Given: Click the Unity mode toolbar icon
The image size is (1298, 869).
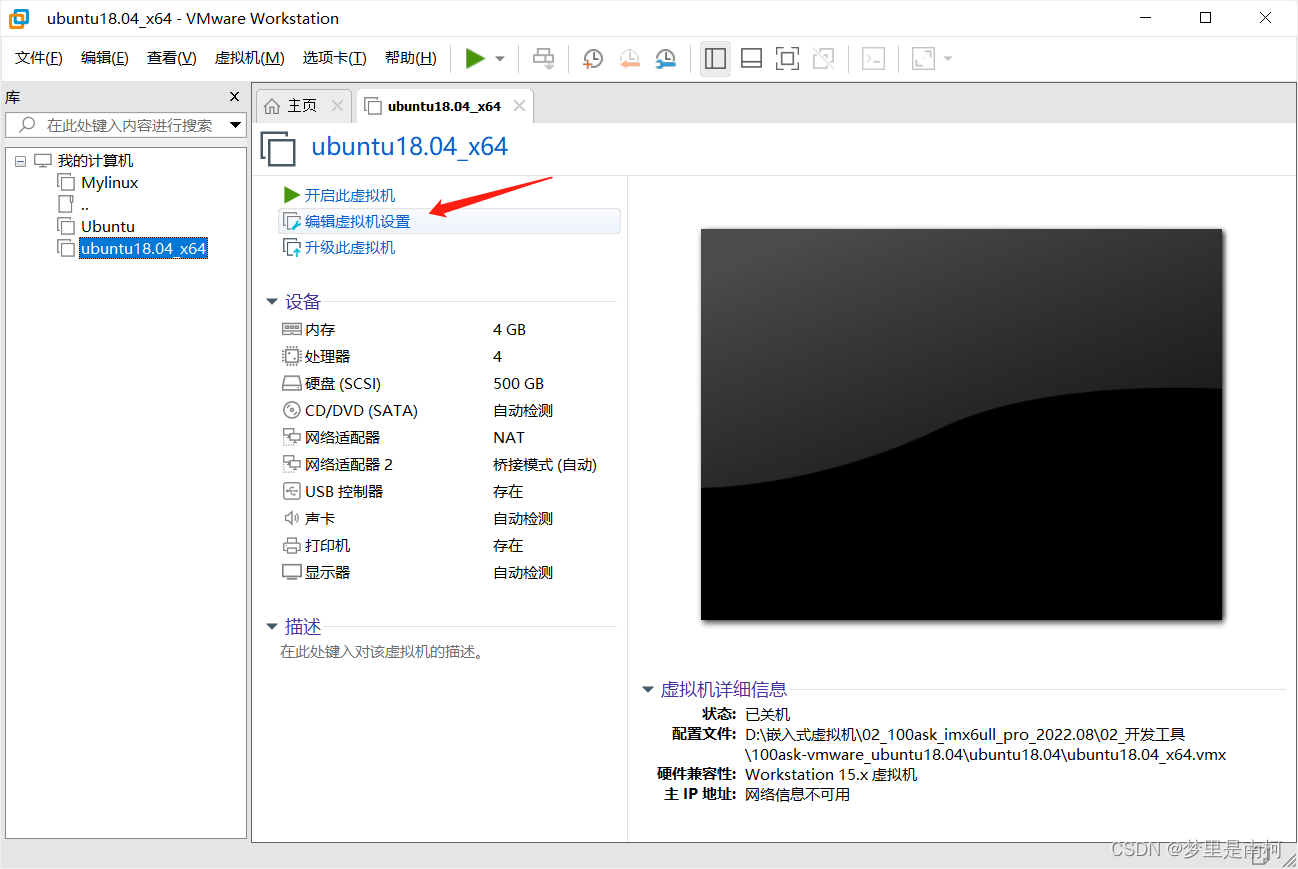Looking at the screenshot, I should tap(823, 59).
